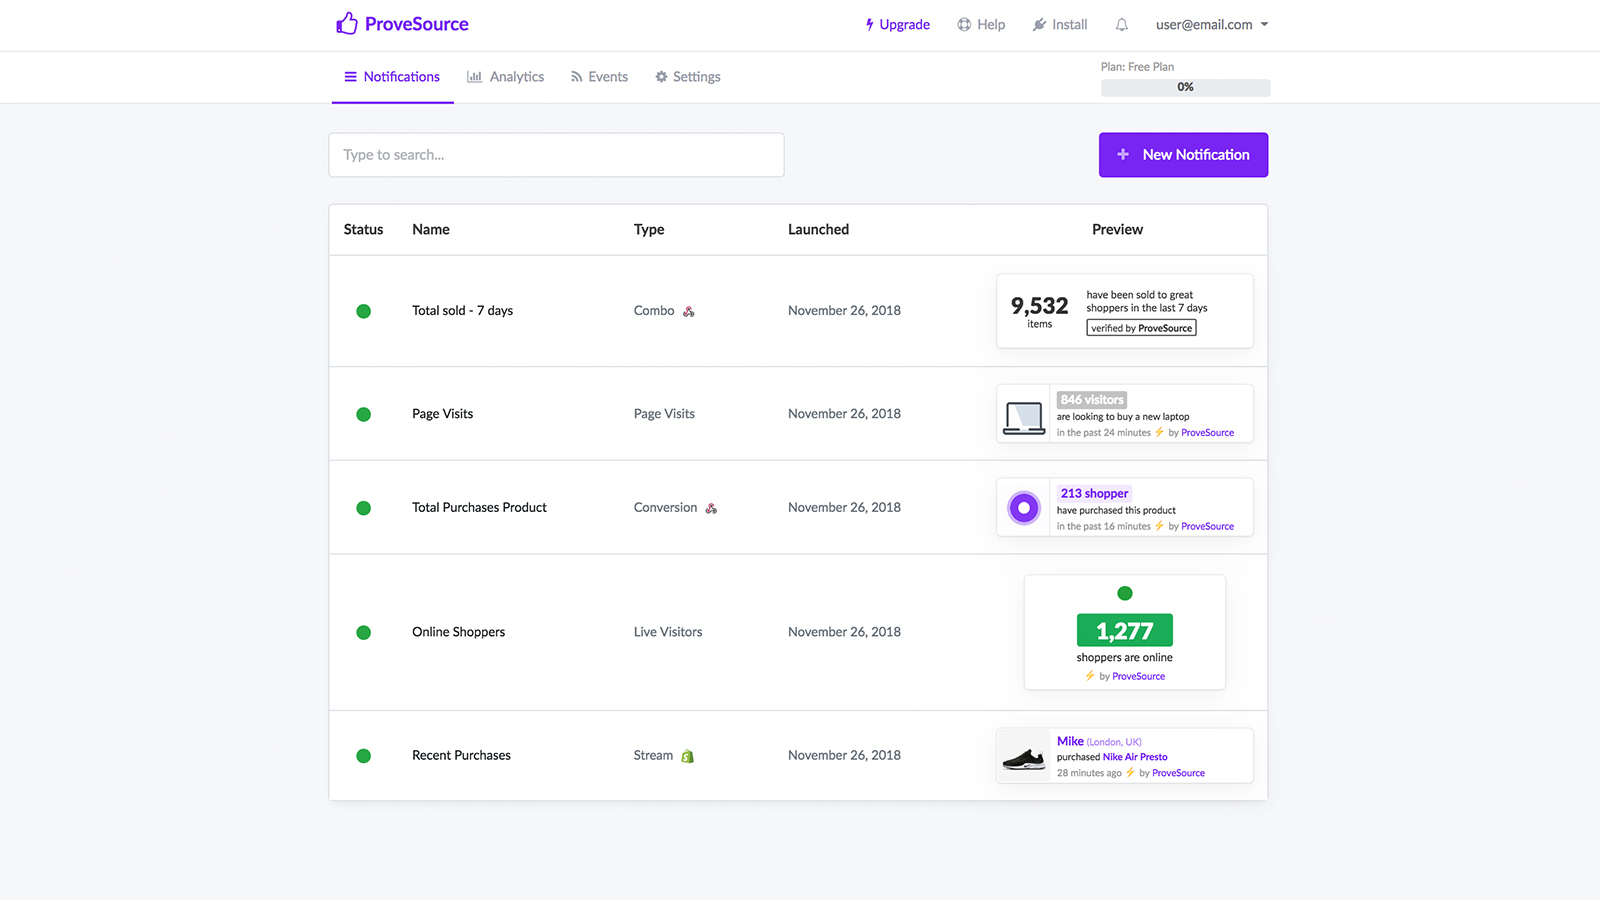Click launch date in Recent Purchases row
This screenshot has height=900, width=1600.
(844, 756)
